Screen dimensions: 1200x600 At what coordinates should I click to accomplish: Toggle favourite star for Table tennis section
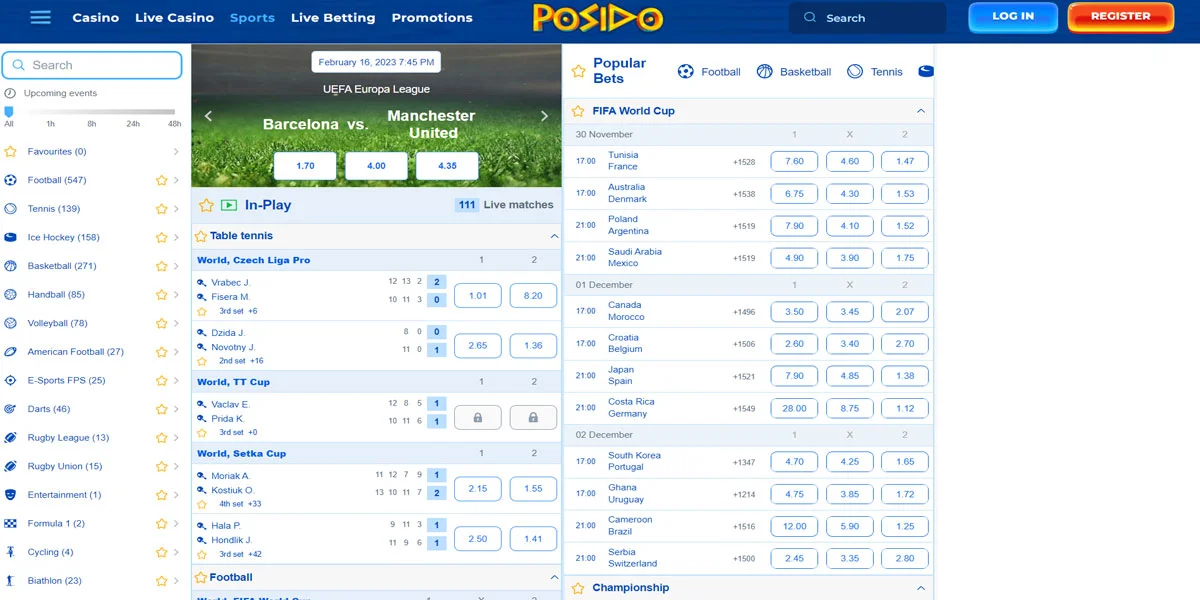[x=201, y=236]
